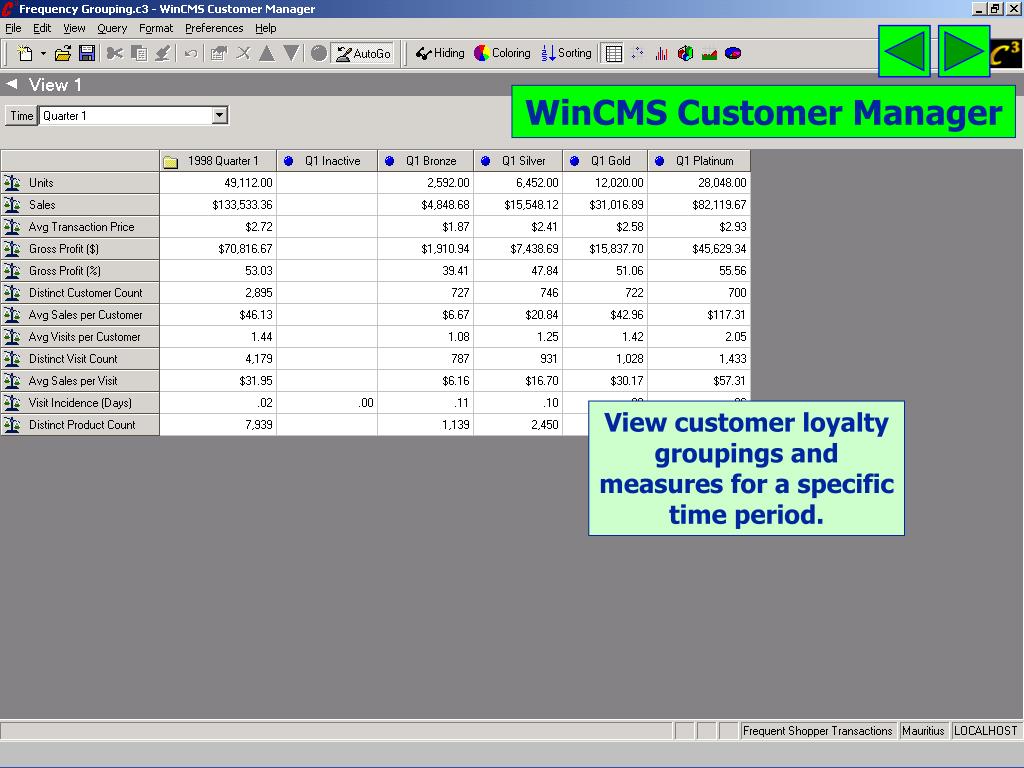The height and width of the screenshot is (768, 1024).
Task: Click the green forward arrow button
Action: point(964,52)
